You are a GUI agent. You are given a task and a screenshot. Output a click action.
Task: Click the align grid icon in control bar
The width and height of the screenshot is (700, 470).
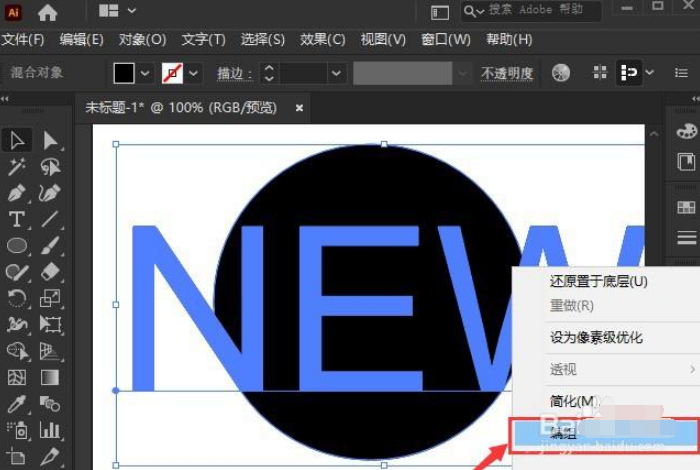(600, 72)
